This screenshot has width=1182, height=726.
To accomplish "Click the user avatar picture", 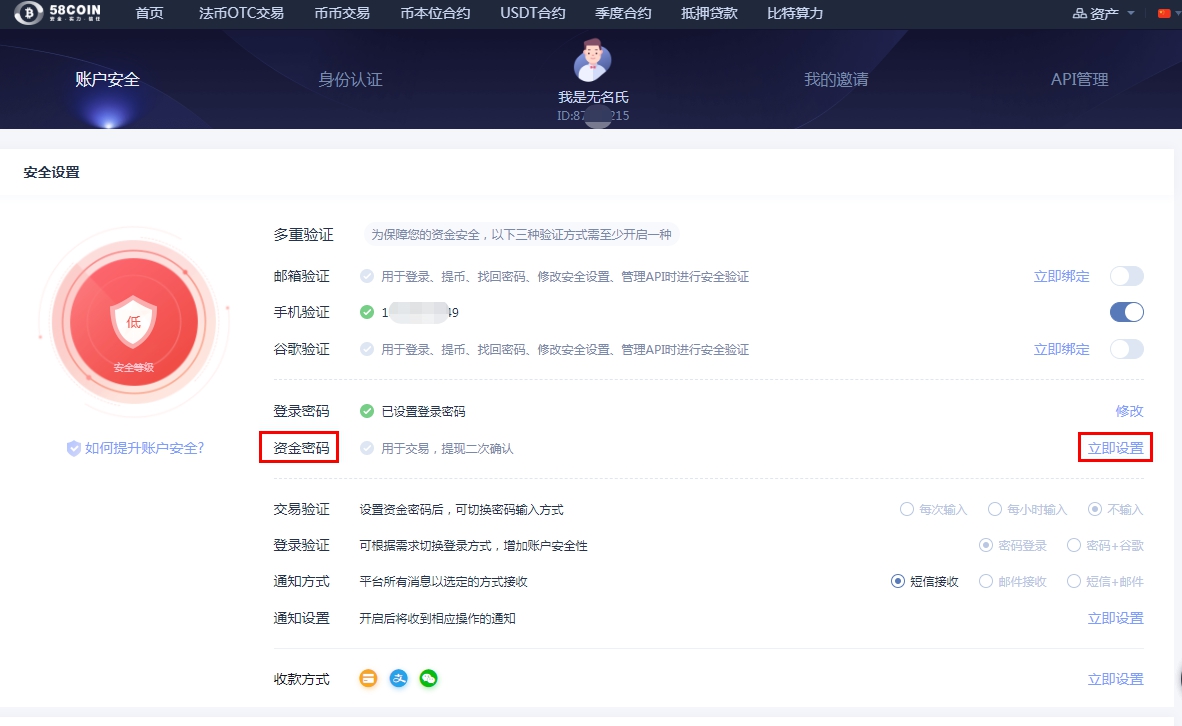I will (593, 61).
